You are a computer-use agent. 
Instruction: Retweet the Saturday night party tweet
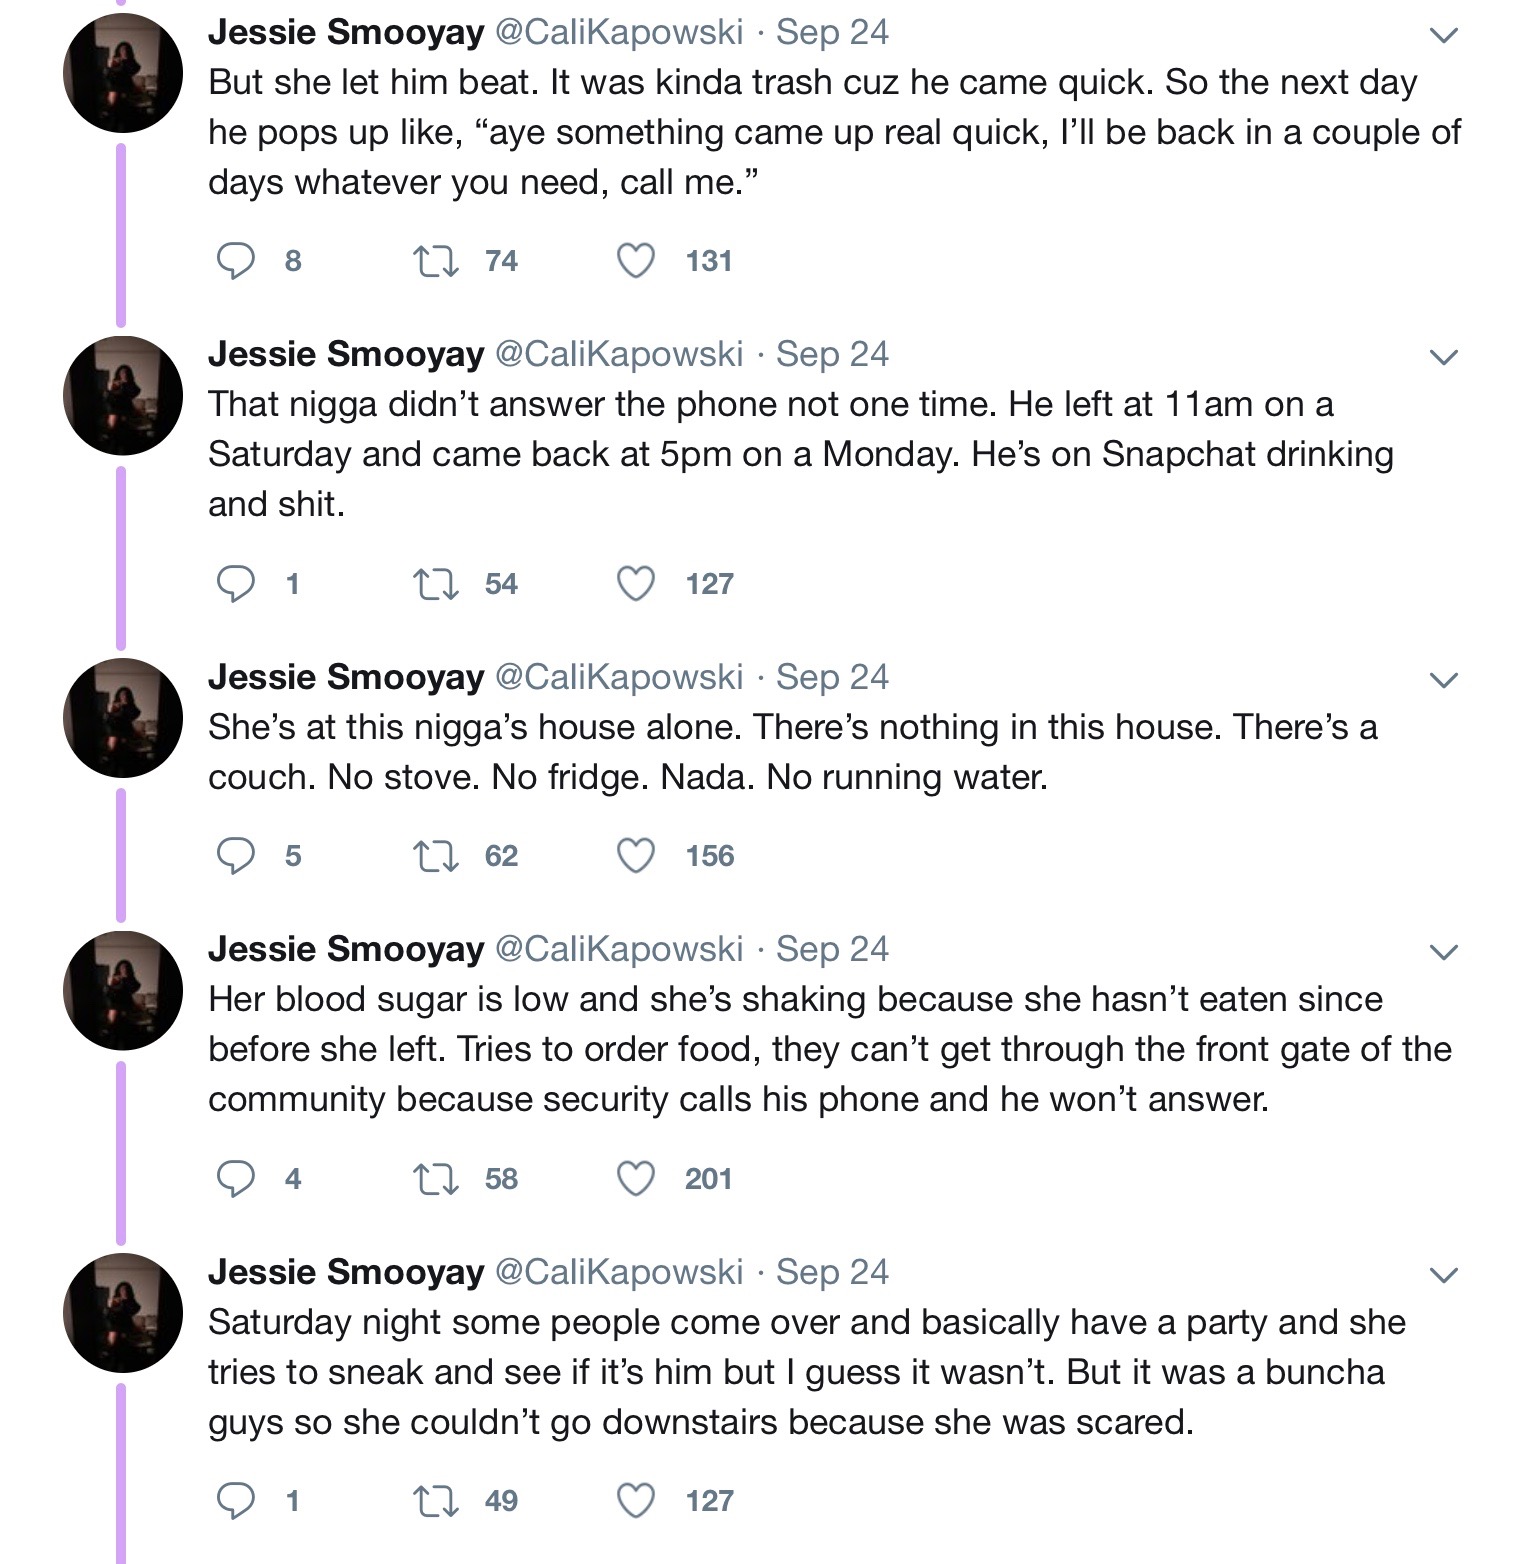click(436, 1501)
